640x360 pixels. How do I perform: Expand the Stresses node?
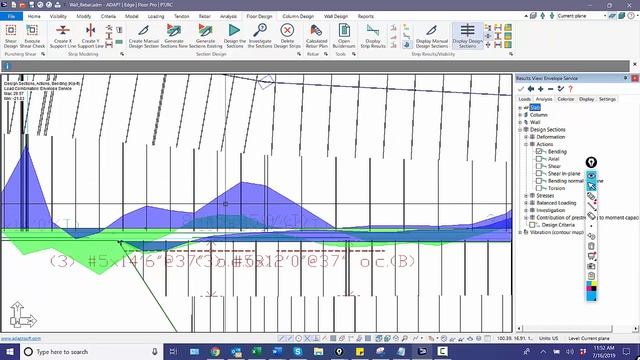[526, 196]
